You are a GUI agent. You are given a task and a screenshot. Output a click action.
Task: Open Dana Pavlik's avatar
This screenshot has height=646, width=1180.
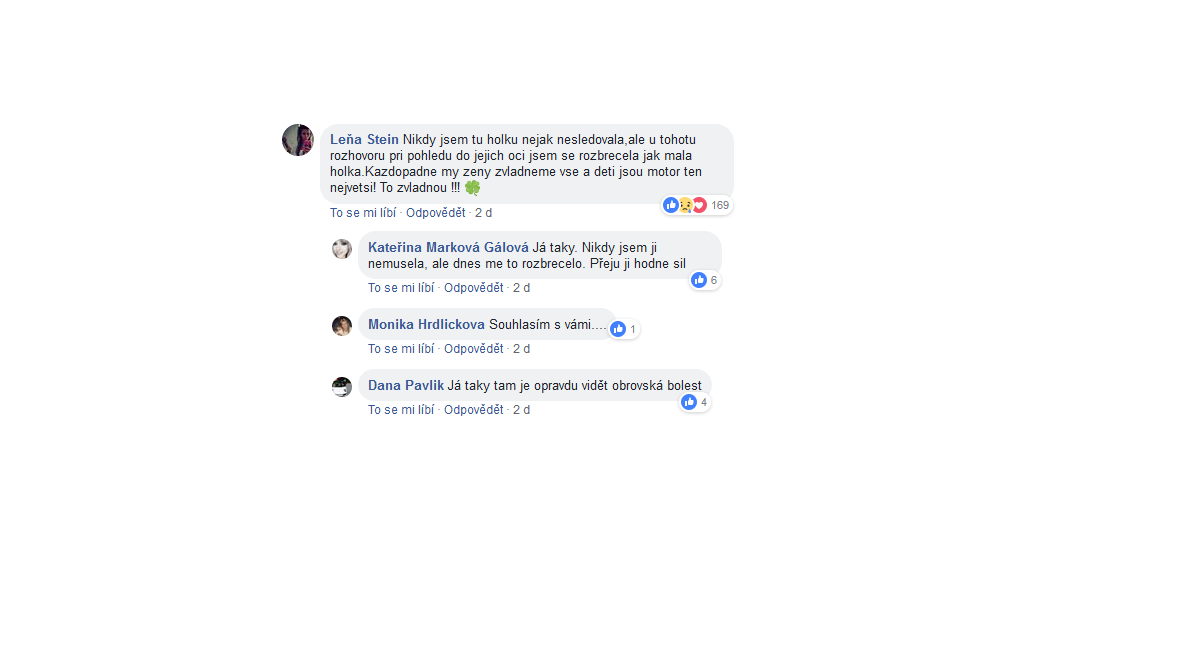(342, 386)
